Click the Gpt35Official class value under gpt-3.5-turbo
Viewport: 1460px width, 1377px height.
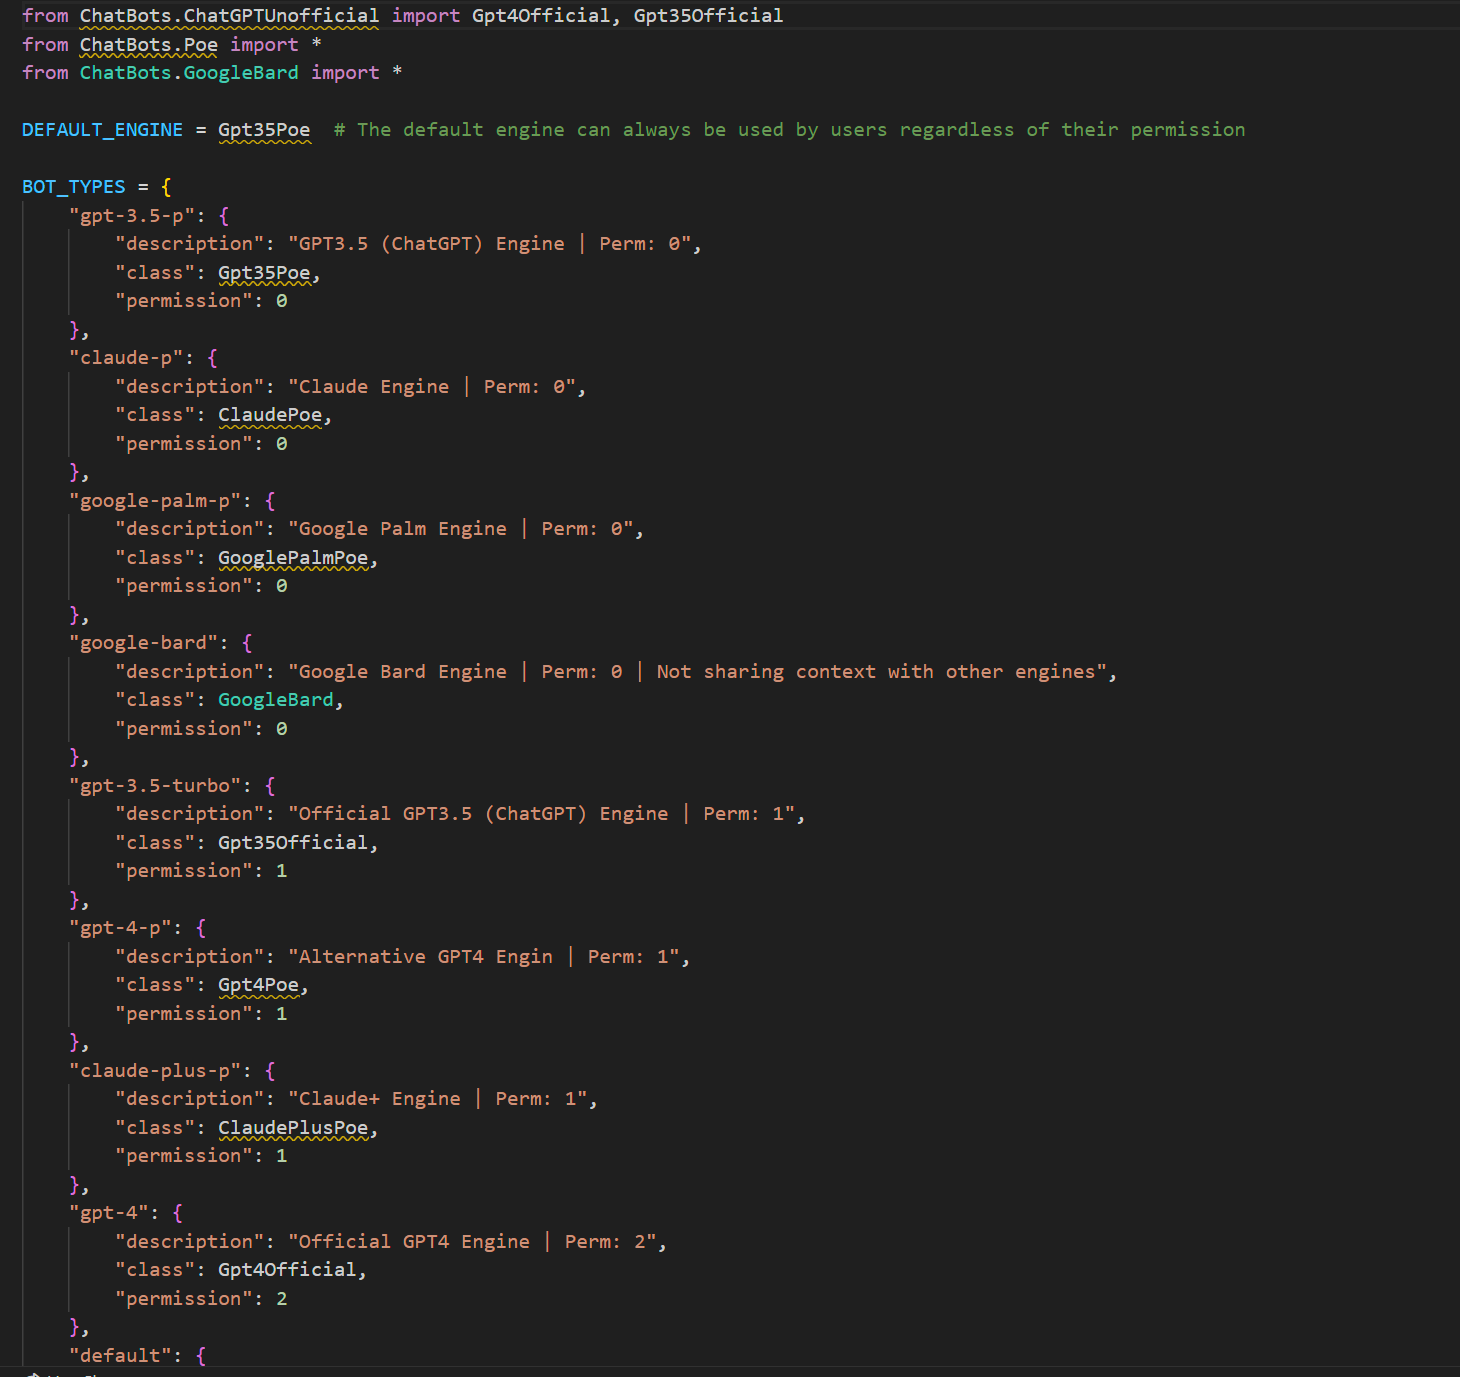click(294, 841)
